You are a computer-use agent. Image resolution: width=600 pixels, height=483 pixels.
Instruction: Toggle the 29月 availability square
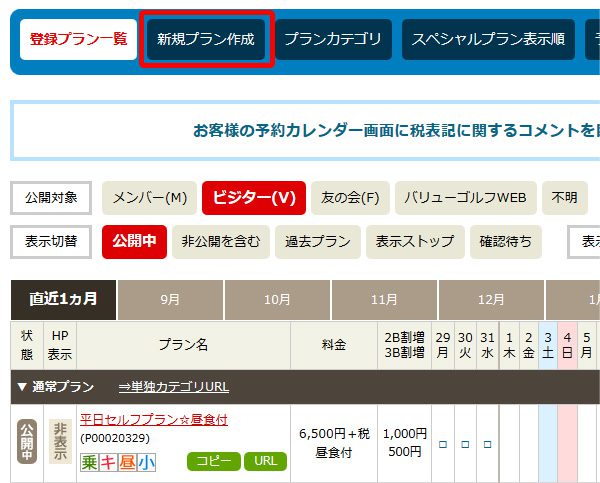coord(443,444)
